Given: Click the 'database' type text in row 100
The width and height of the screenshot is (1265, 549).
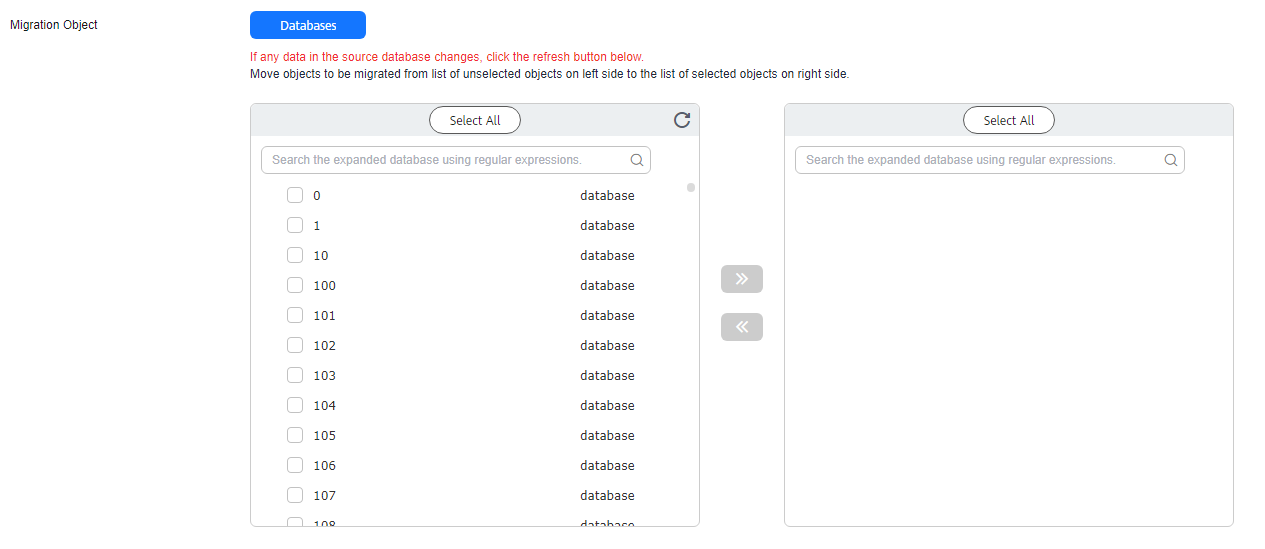Looking at the screenshot, I should (x=607, y=286).
